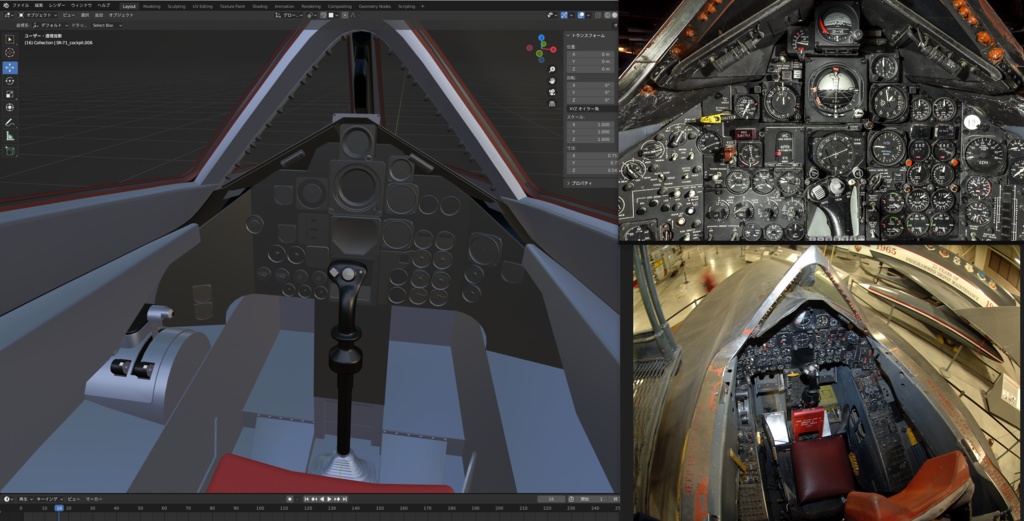Select the Select Box tool in toolbar
The image size is (1024, 521).
click(x=10, y=39)
